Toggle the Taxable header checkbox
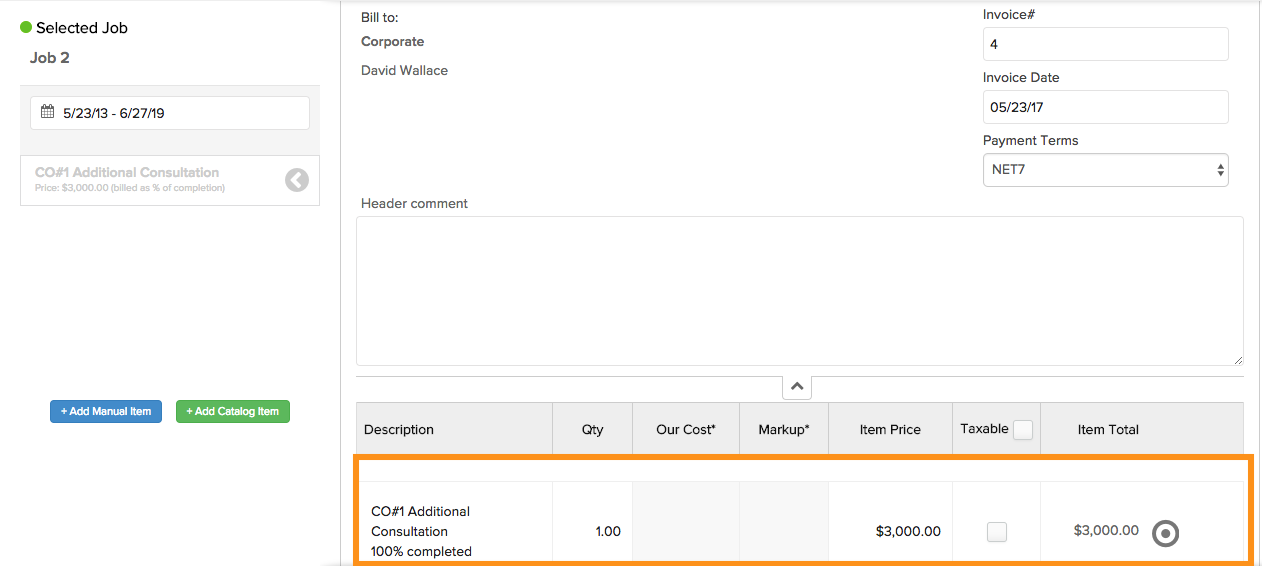This screenshot has height=566, width=1262. coord(1023,430)
